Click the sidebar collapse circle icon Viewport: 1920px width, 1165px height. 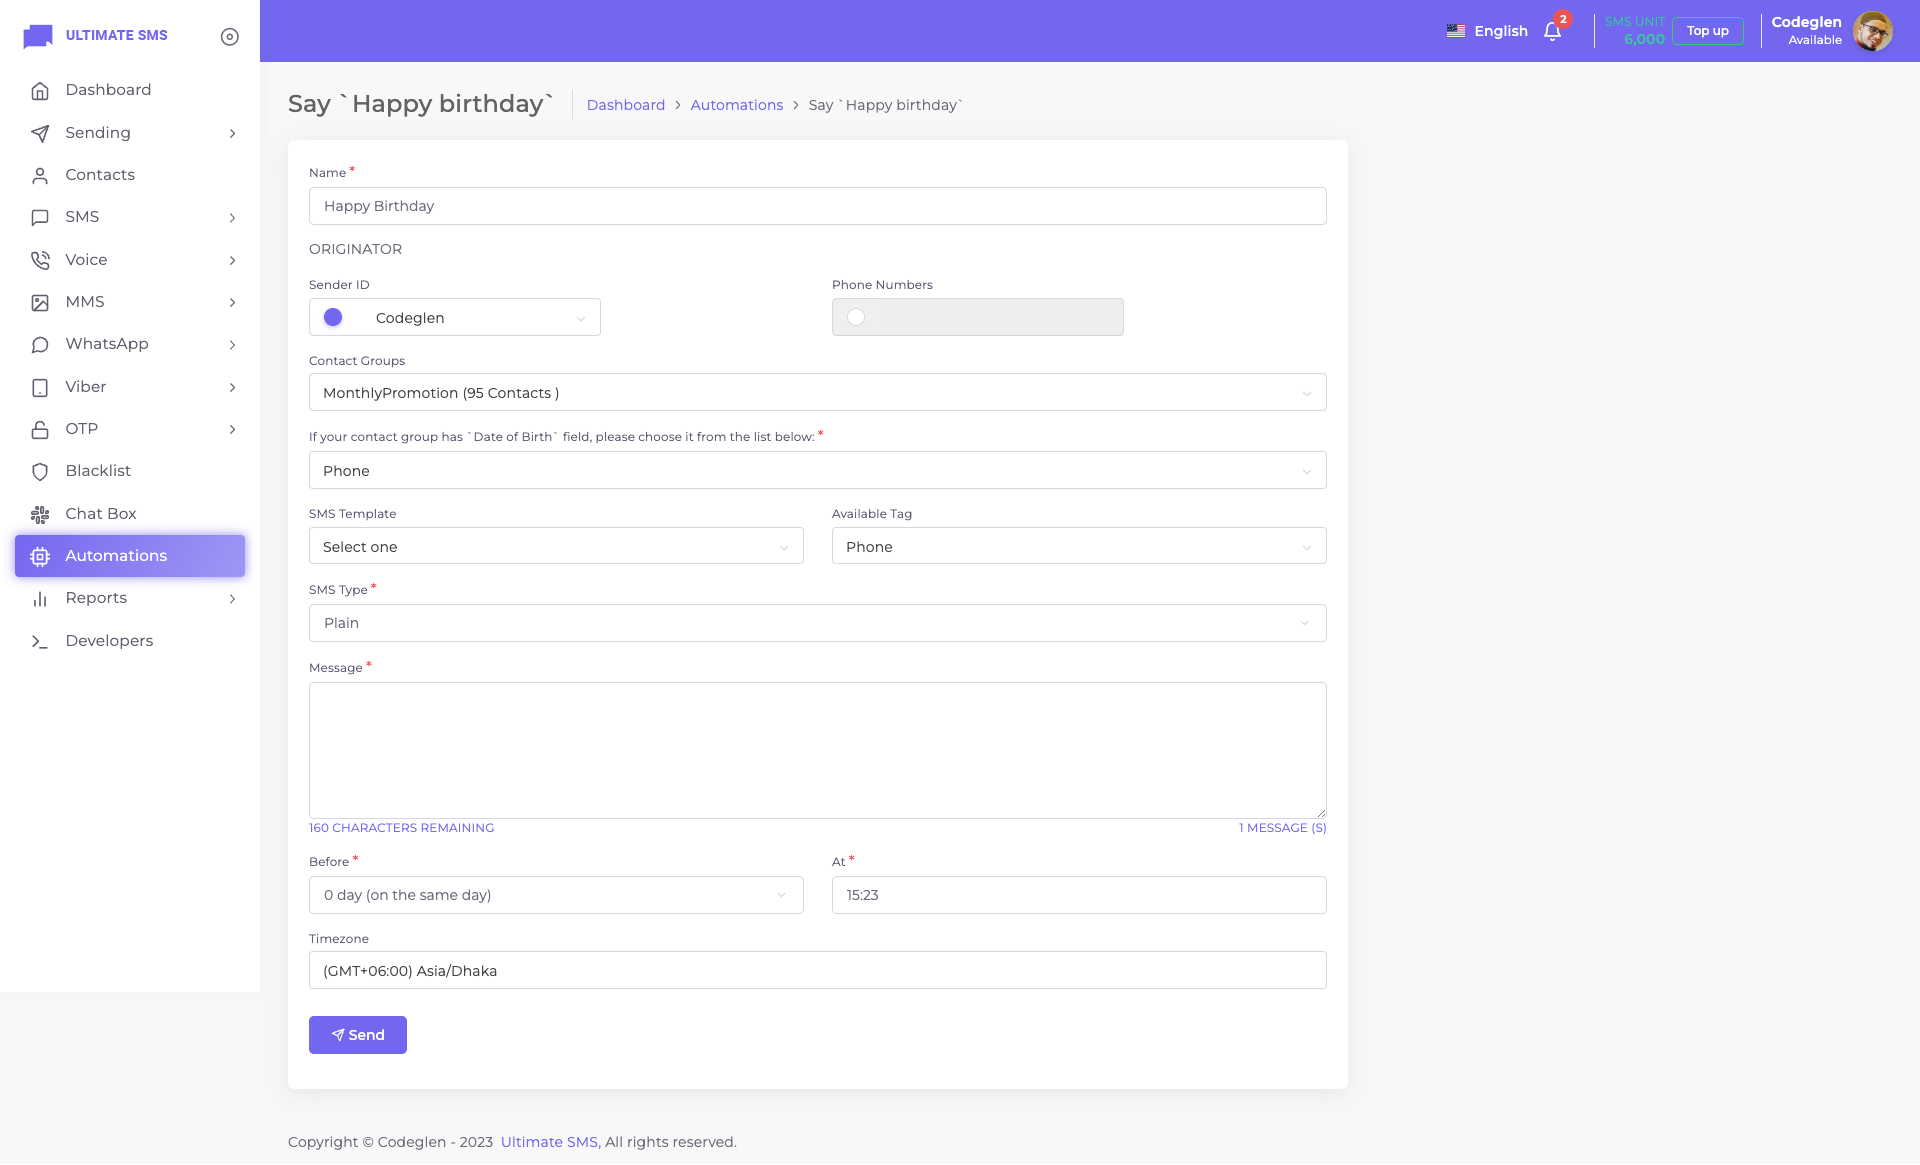[x=230, y=37]
